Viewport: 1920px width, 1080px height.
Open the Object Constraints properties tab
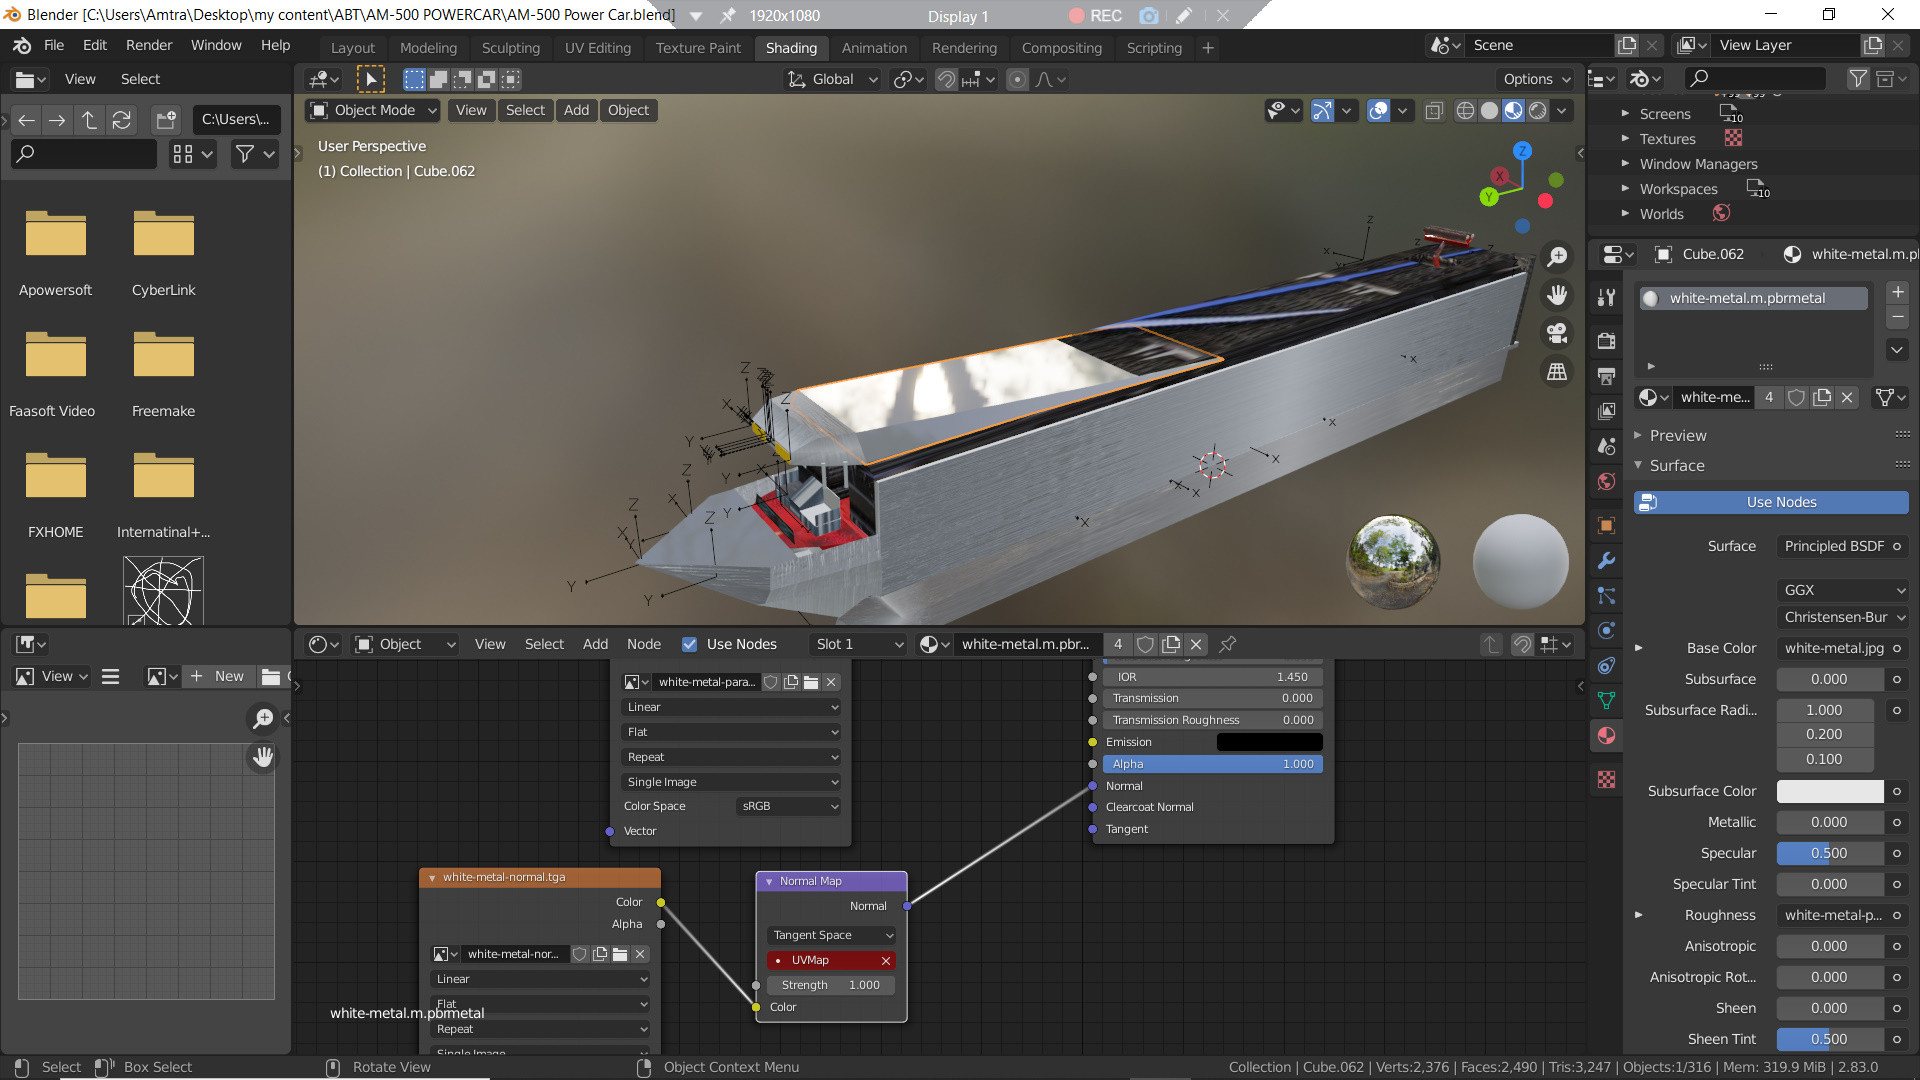tap(1607, 665)
